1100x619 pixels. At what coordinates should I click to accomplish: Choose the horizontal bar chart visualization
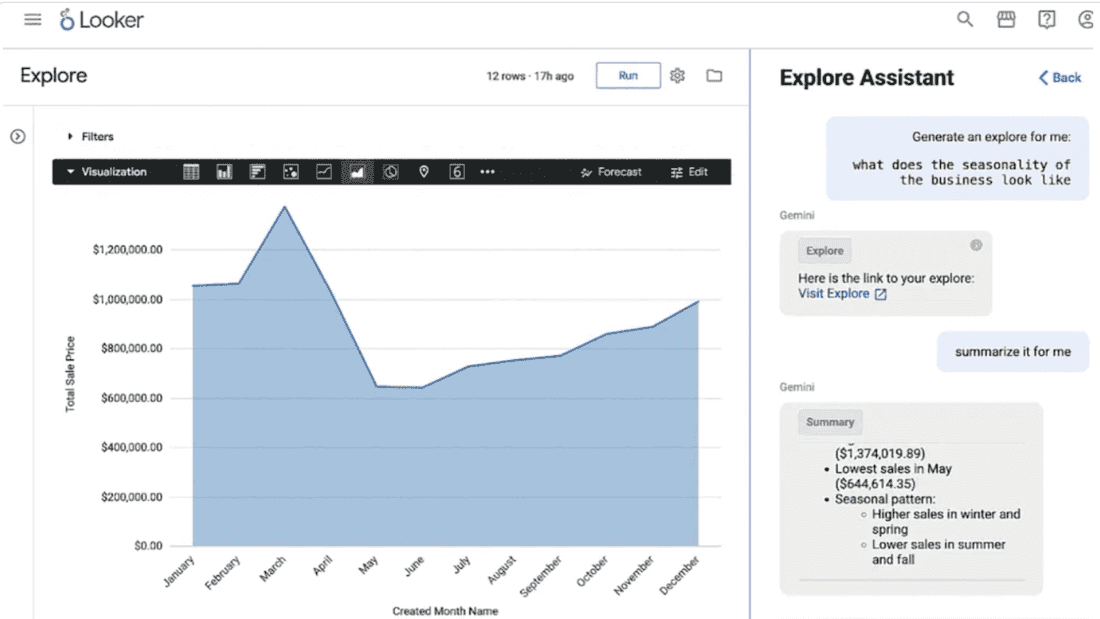tap(257, 172)
